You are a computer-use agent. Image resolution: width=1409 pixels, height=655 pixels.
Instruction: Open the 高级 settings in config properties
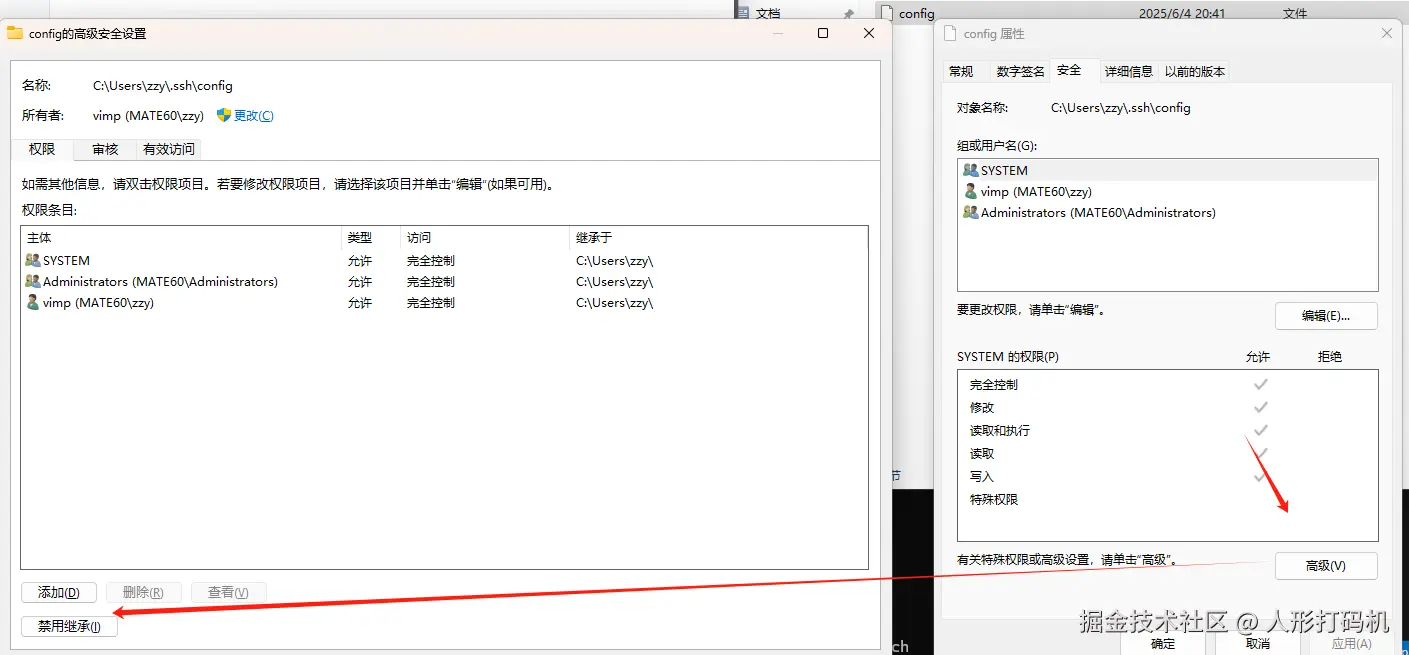1326,565
